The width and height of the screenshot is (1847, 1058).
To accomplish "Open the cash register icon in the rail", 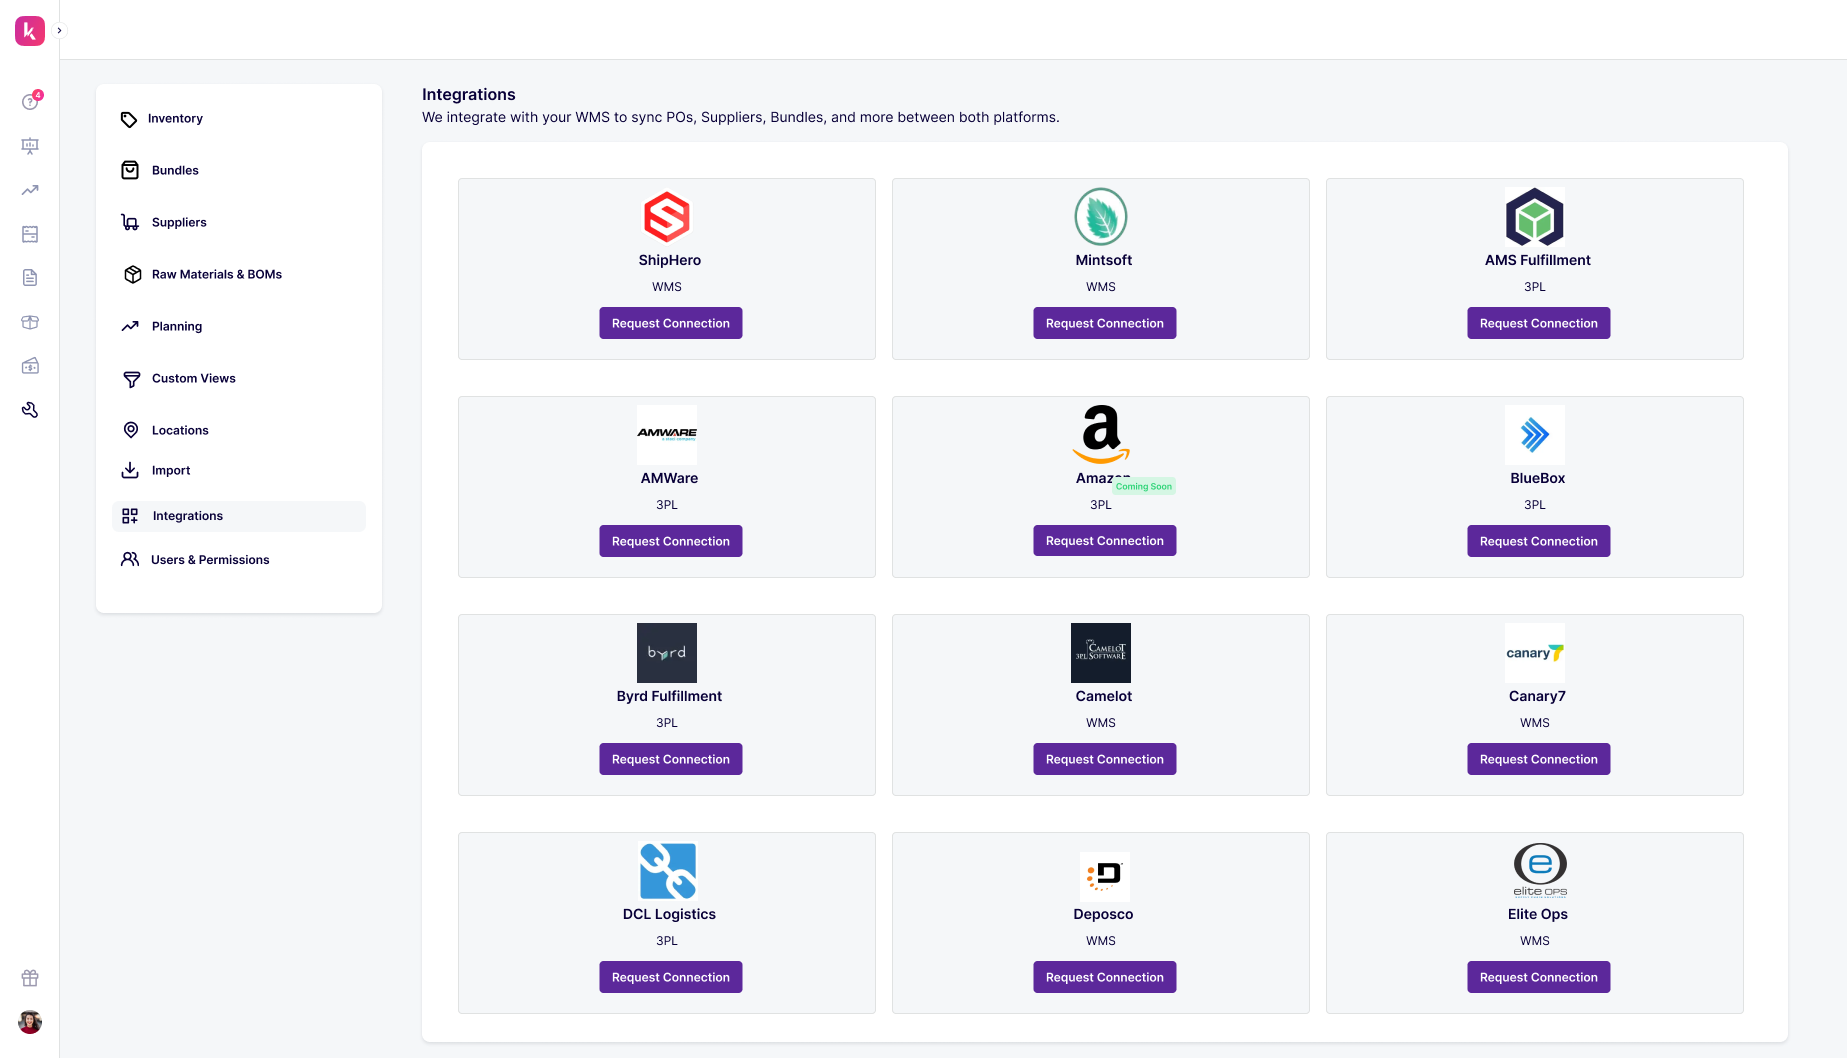I will click(x=30, y=366).
